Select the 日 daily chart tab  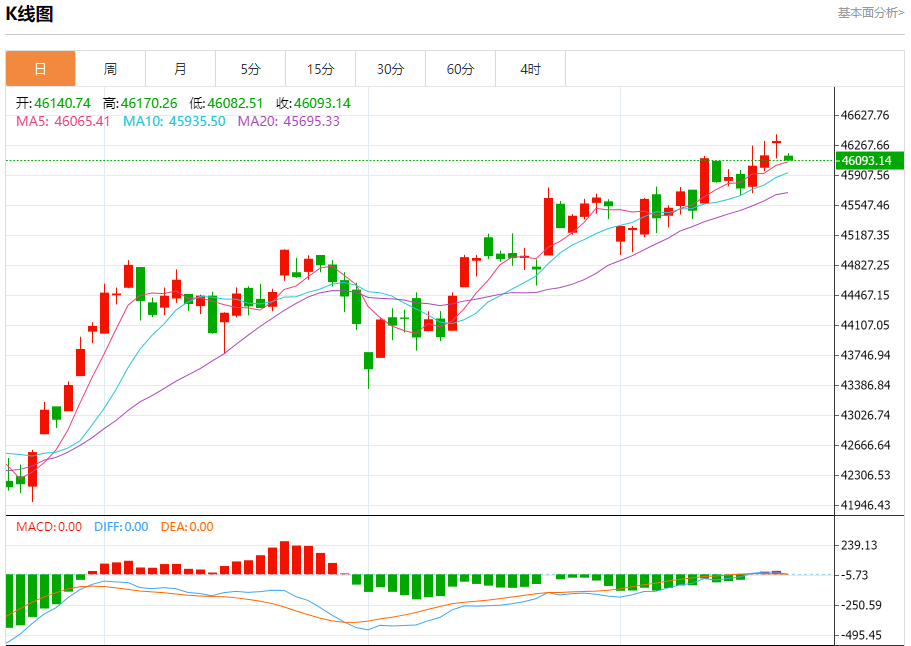(x=41, y=69)
